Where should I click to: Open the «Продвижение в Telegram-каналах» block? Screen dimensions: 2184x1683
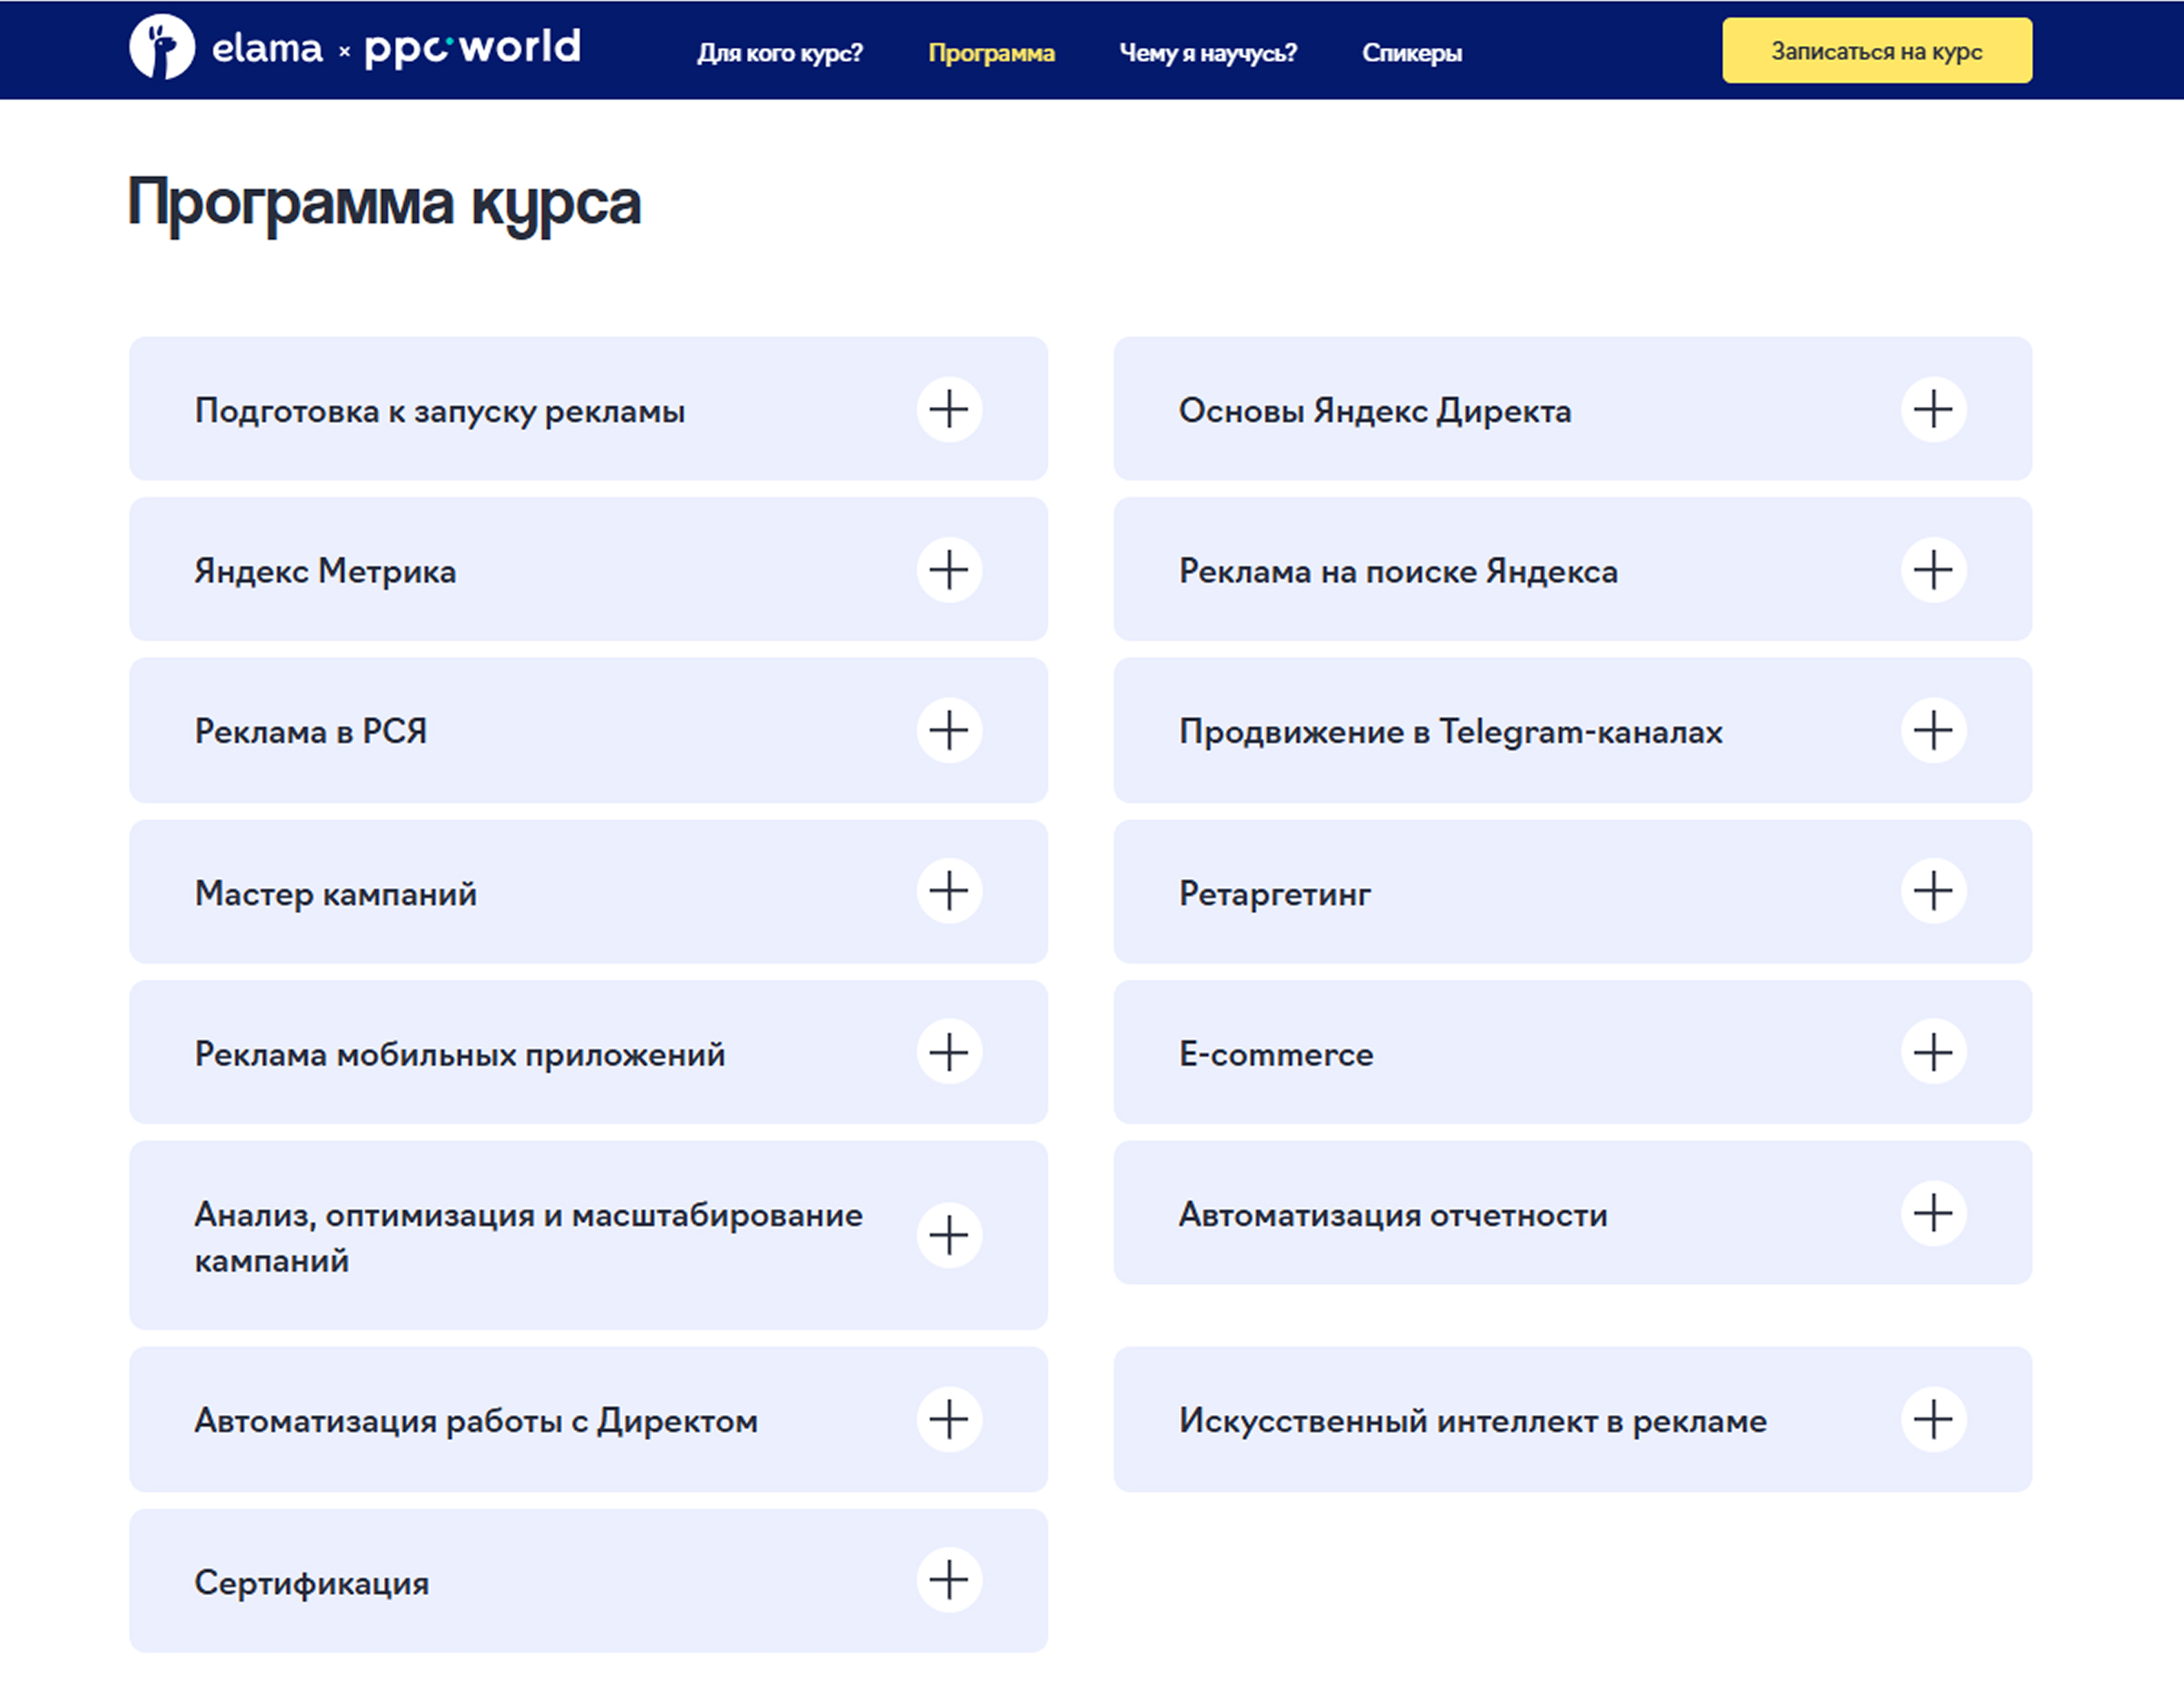click(x=1934, y=731)
